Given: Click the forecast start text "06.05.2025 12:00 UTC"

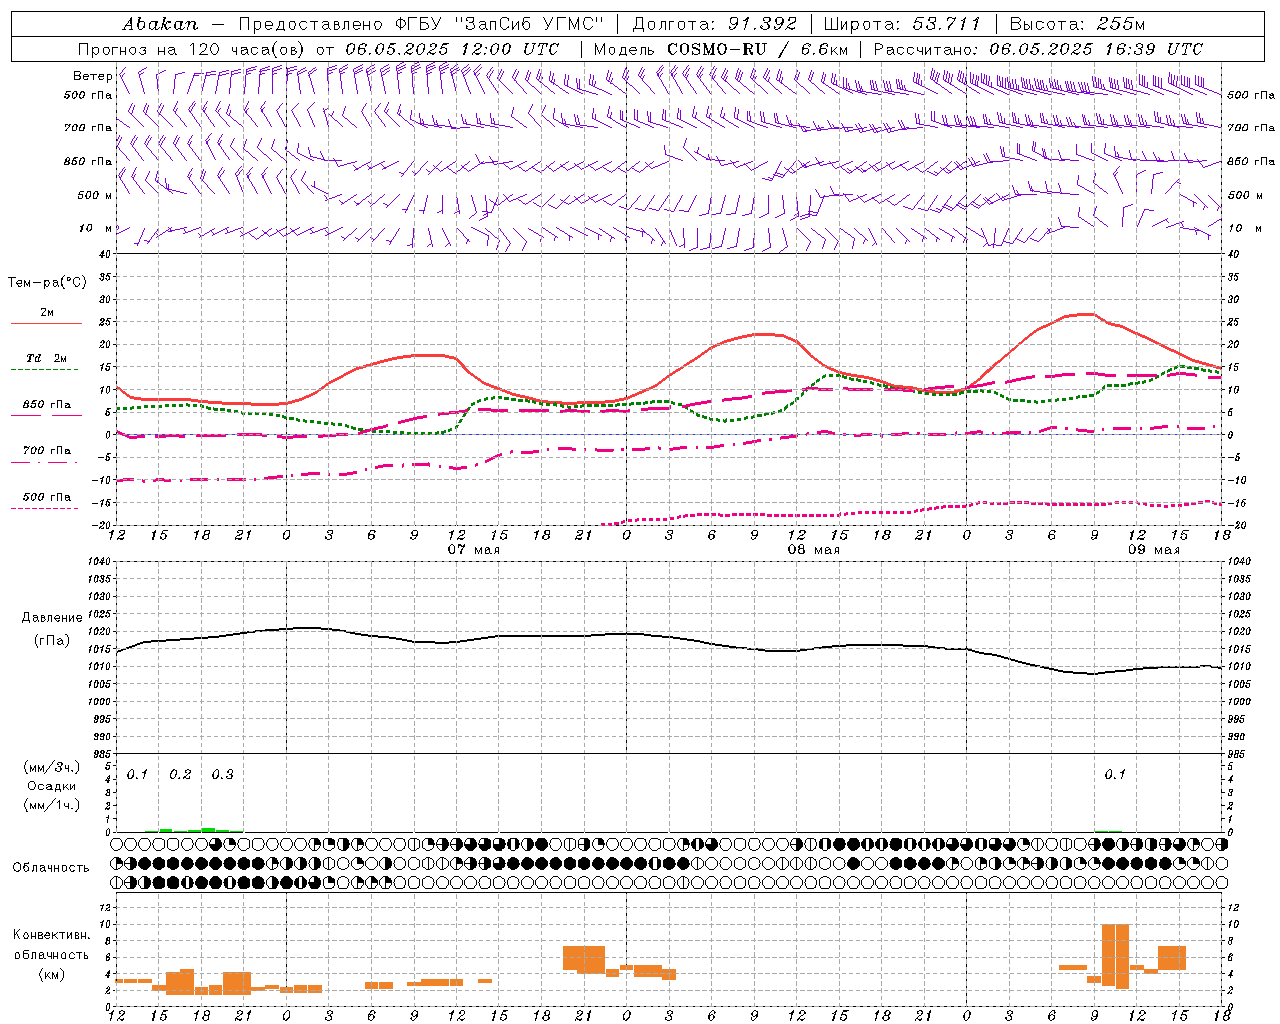Looking at the screenshot, I should coord(452,49).
